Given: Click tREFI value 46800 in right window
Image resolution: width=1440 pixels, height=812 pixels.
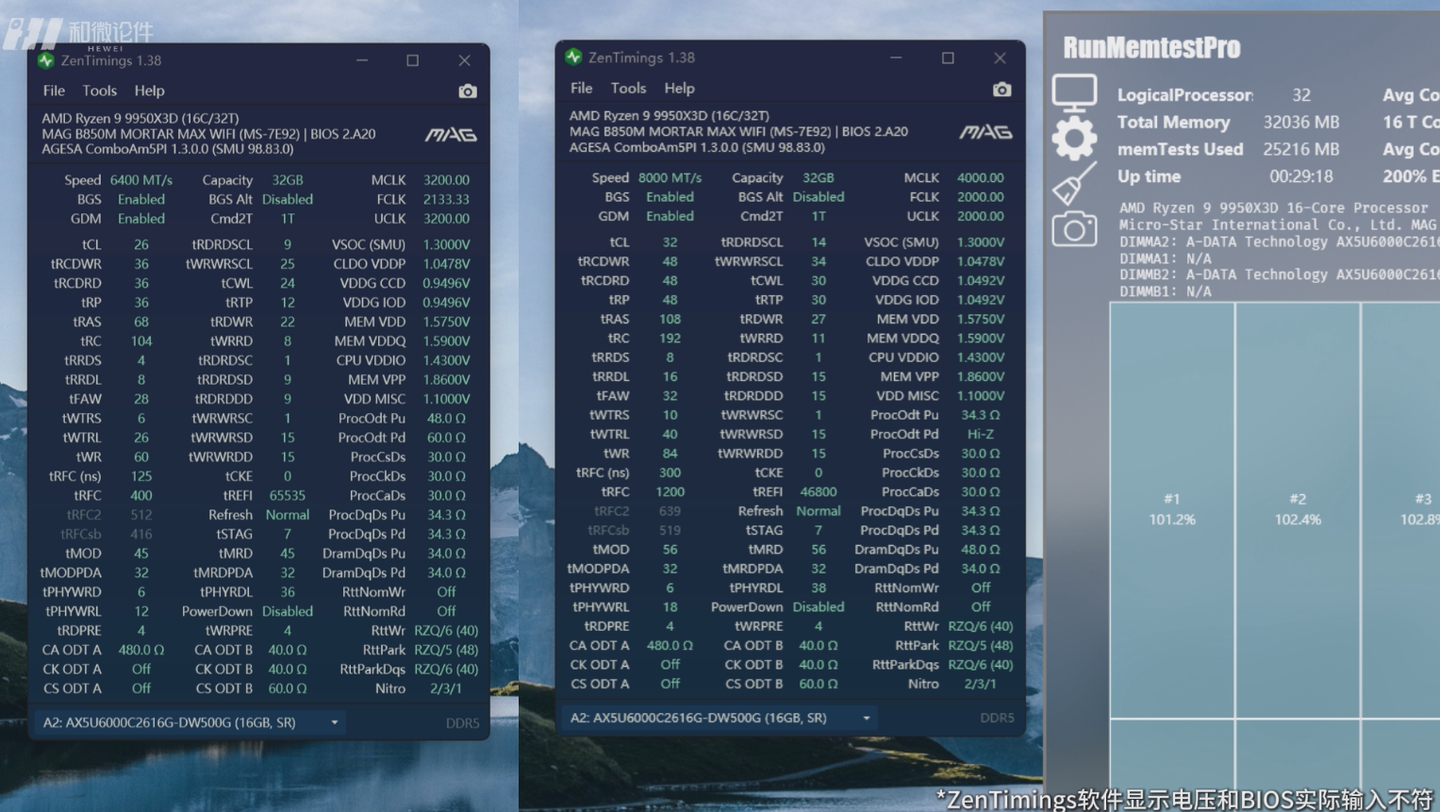Looking at the screenshot, I should [818, 492].
